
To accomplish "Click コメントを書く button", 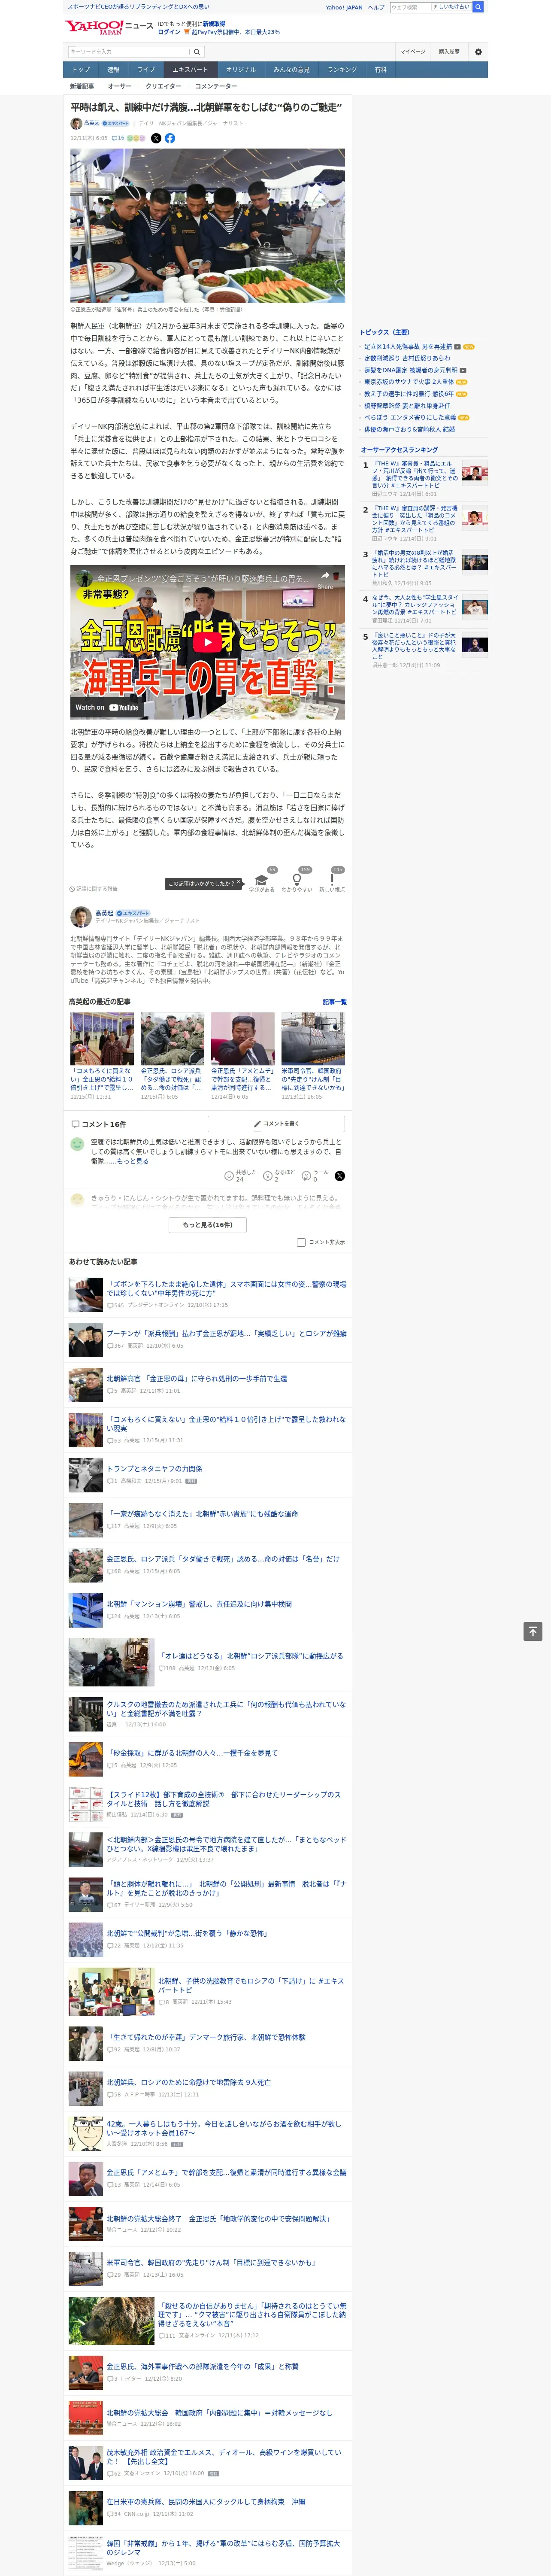I will (276, 1123).
